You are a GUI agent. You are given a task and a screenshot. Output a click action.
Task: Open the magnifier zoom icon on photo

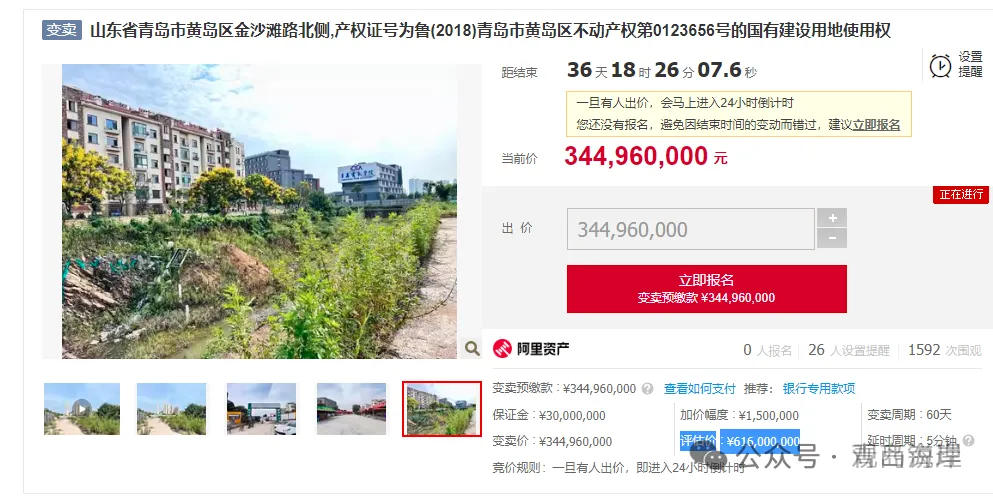coord(472,348)
